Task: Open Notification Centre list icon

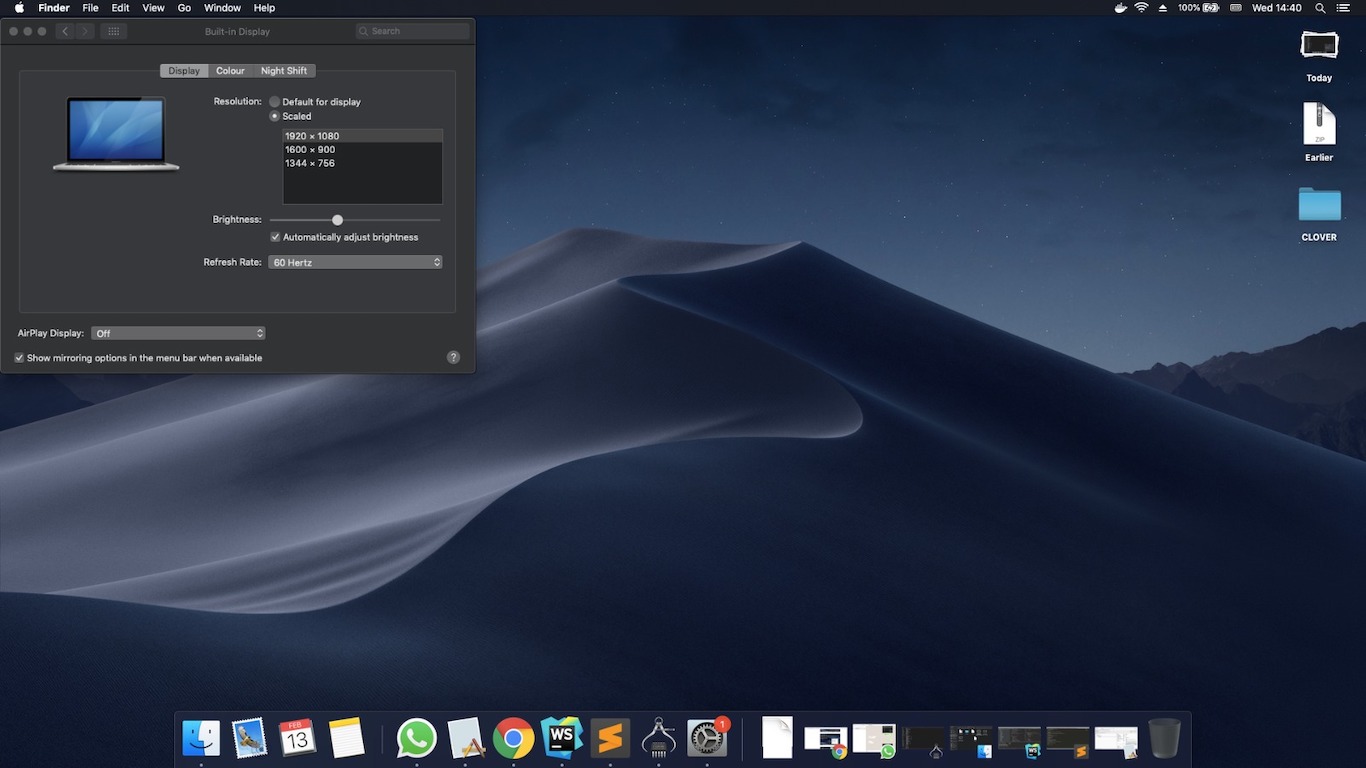Action: coord(1342,8)
